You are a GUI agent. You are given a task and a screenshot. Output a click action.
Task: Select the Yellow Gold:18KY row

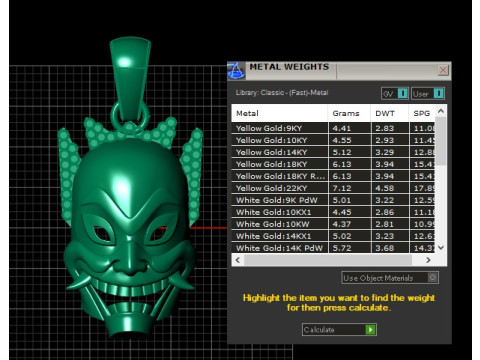coord(333,164)
